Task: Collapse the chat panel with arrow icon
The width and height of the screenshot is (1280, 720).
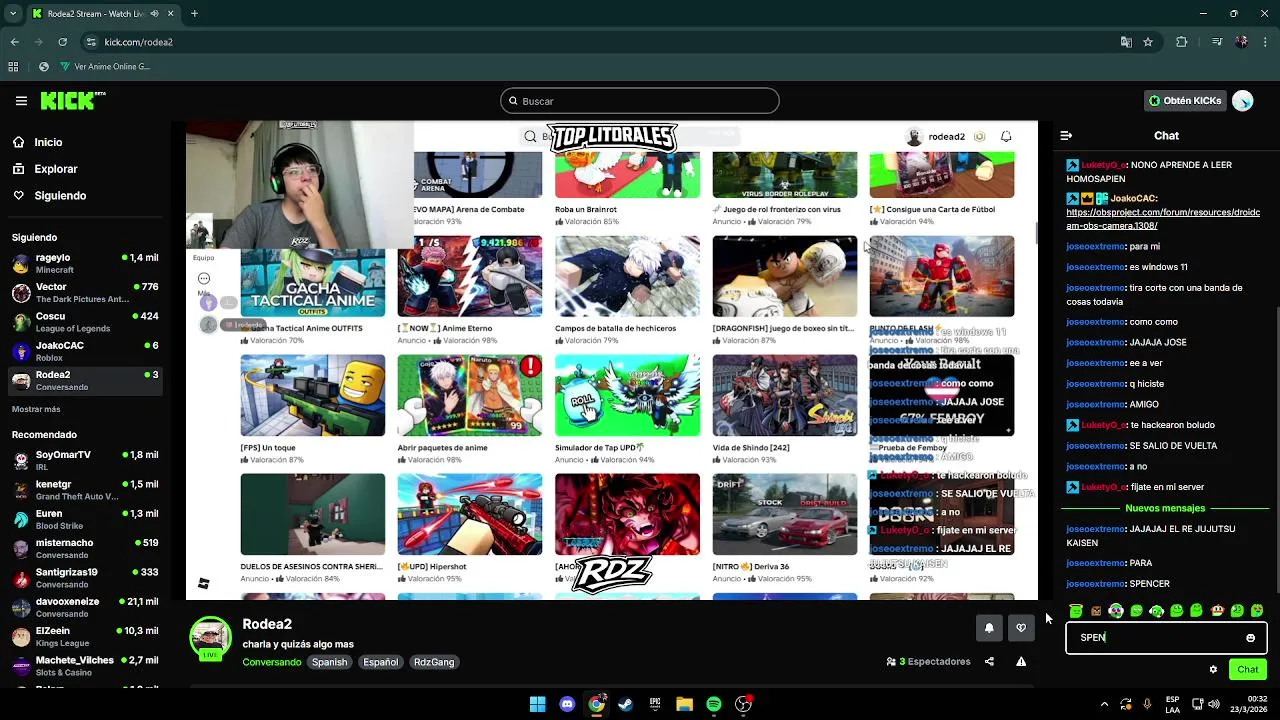Action: tap(1066, 136)
